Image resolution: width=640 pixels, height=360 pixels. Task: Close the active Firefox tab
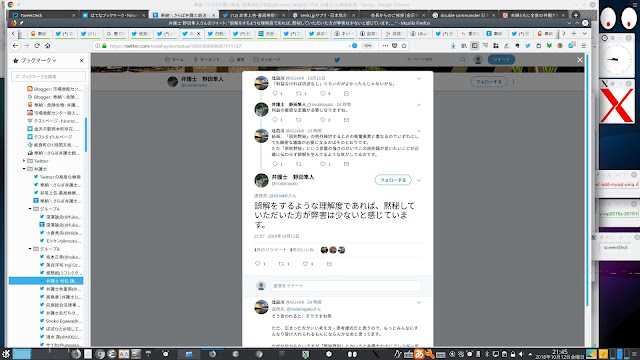coord(199,33)
